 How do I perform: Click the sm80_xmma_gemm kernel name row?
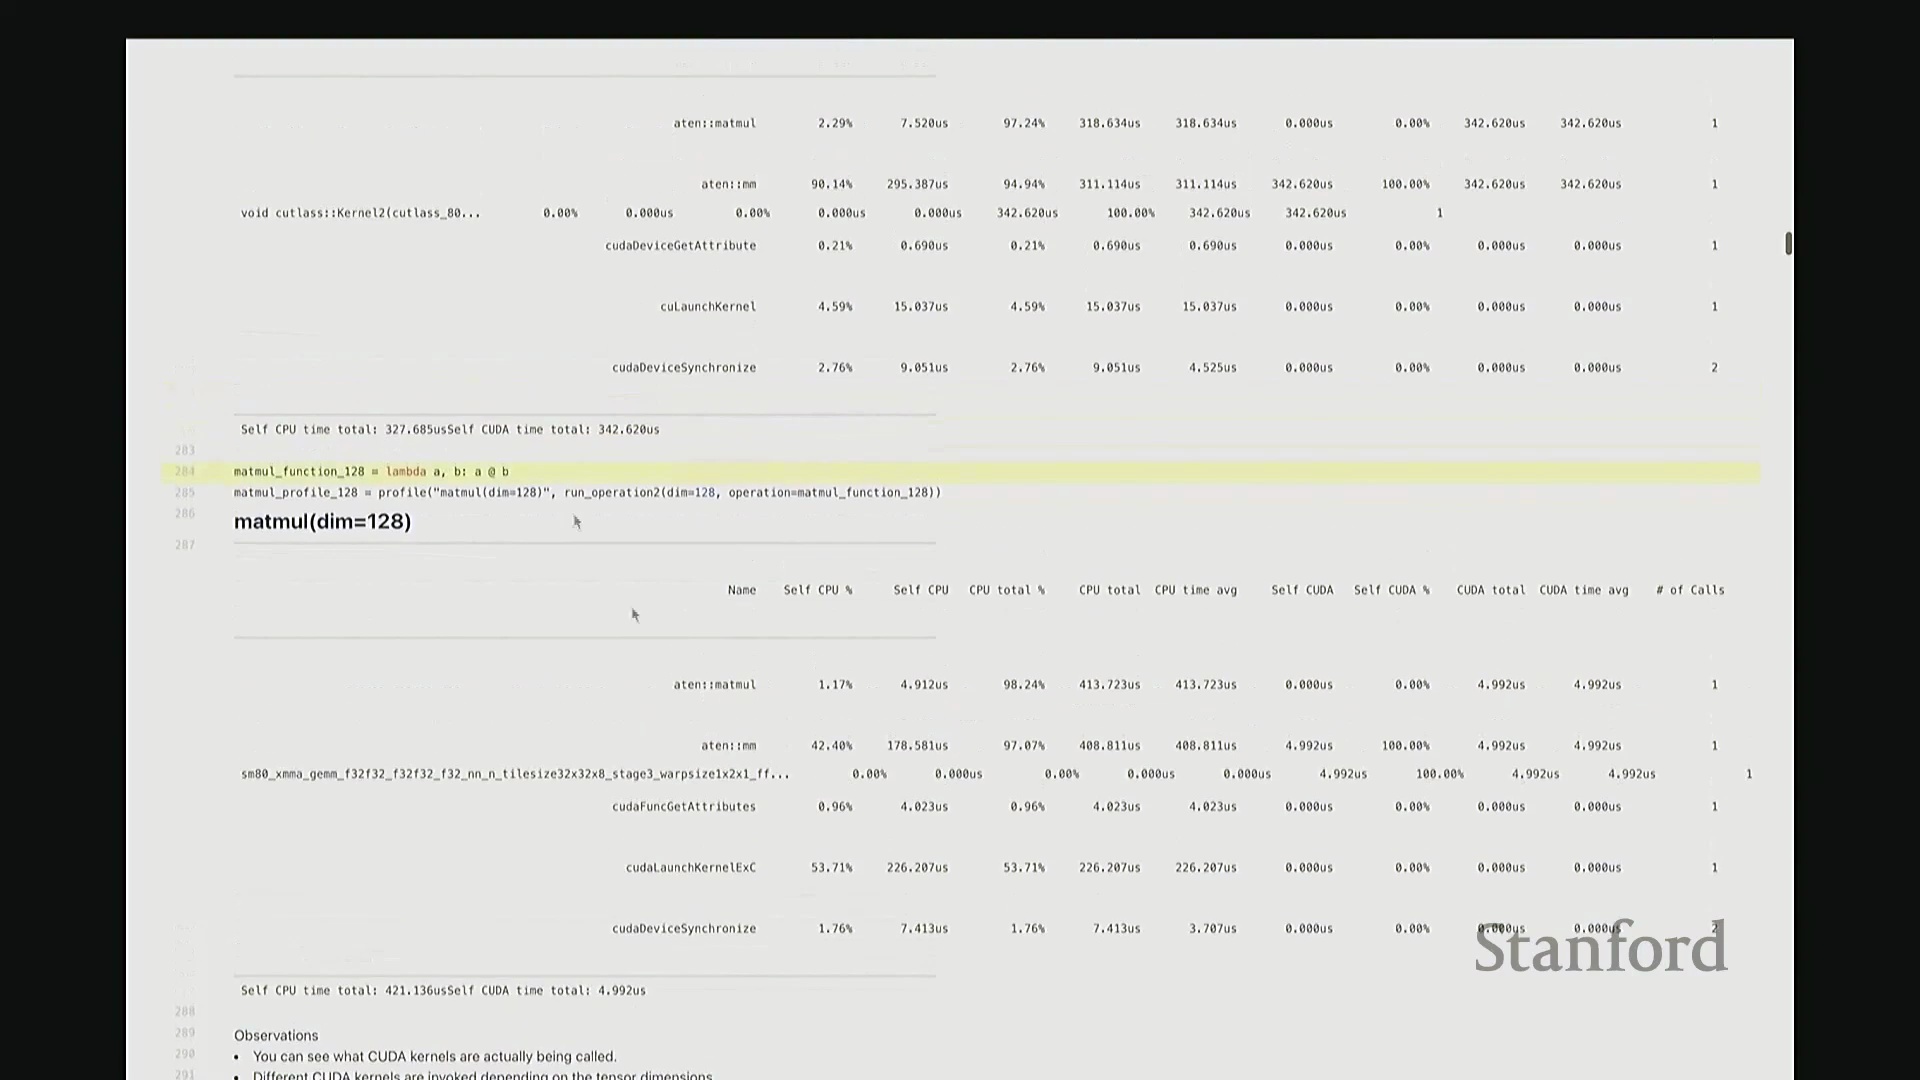[515, 774]
